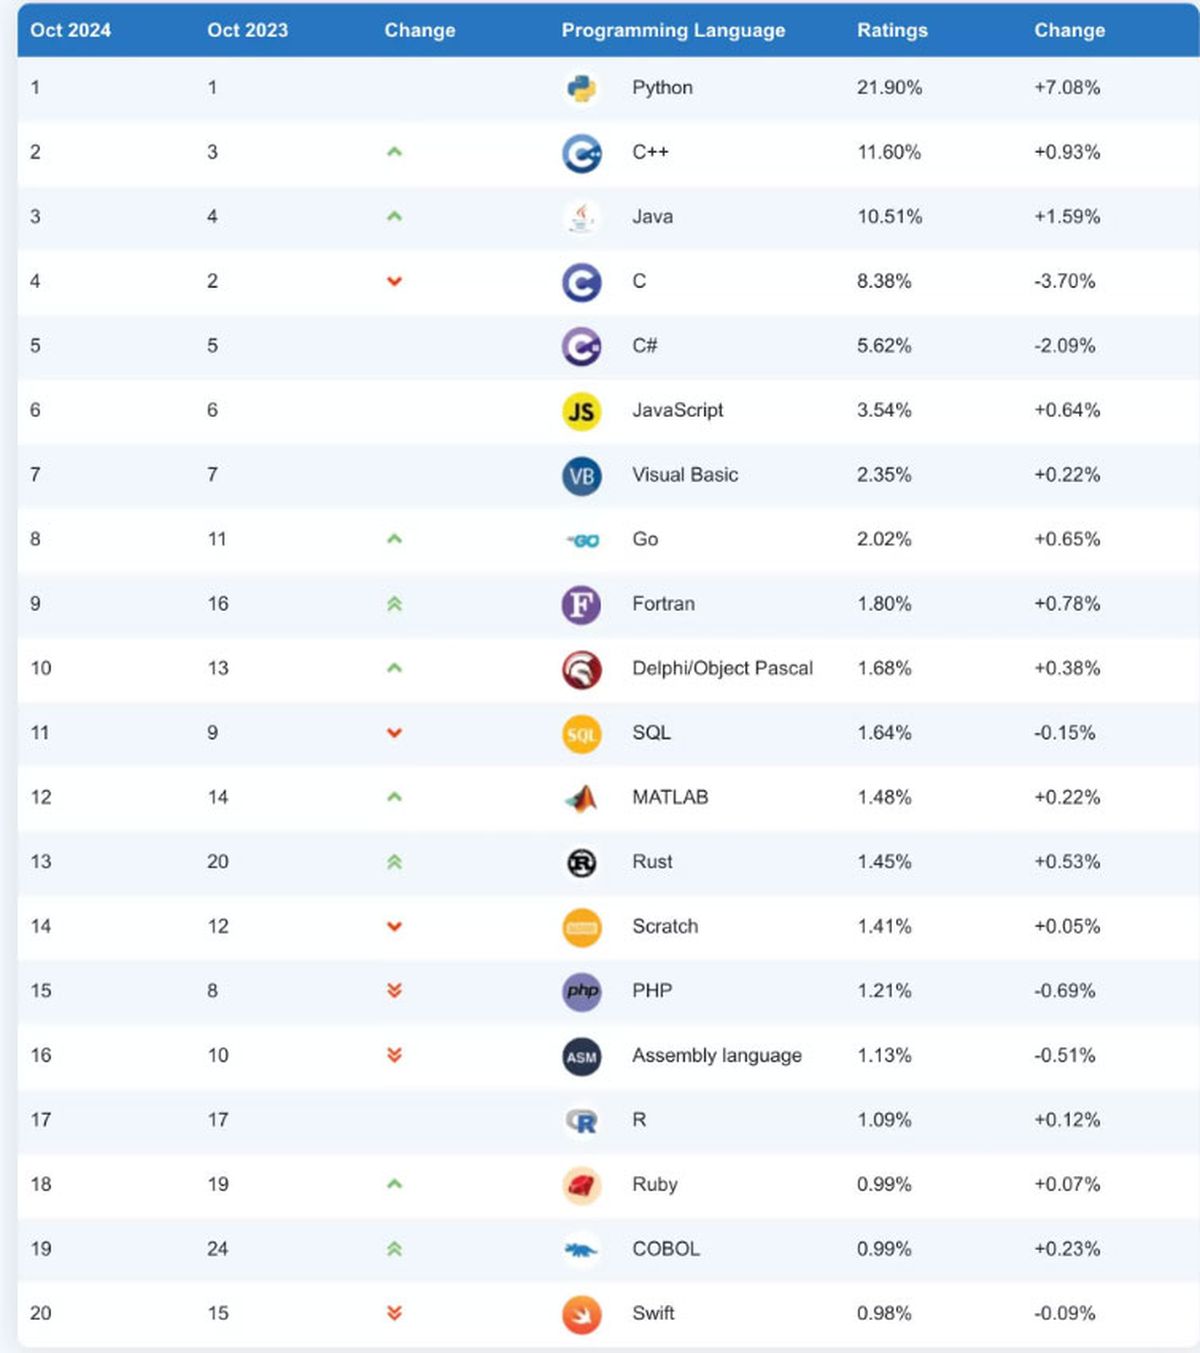Click the red down arrow in C row
Image resolution: width=1200 pixels, height=1353 pixels.
pyautogui.click(x=394, y=281)
